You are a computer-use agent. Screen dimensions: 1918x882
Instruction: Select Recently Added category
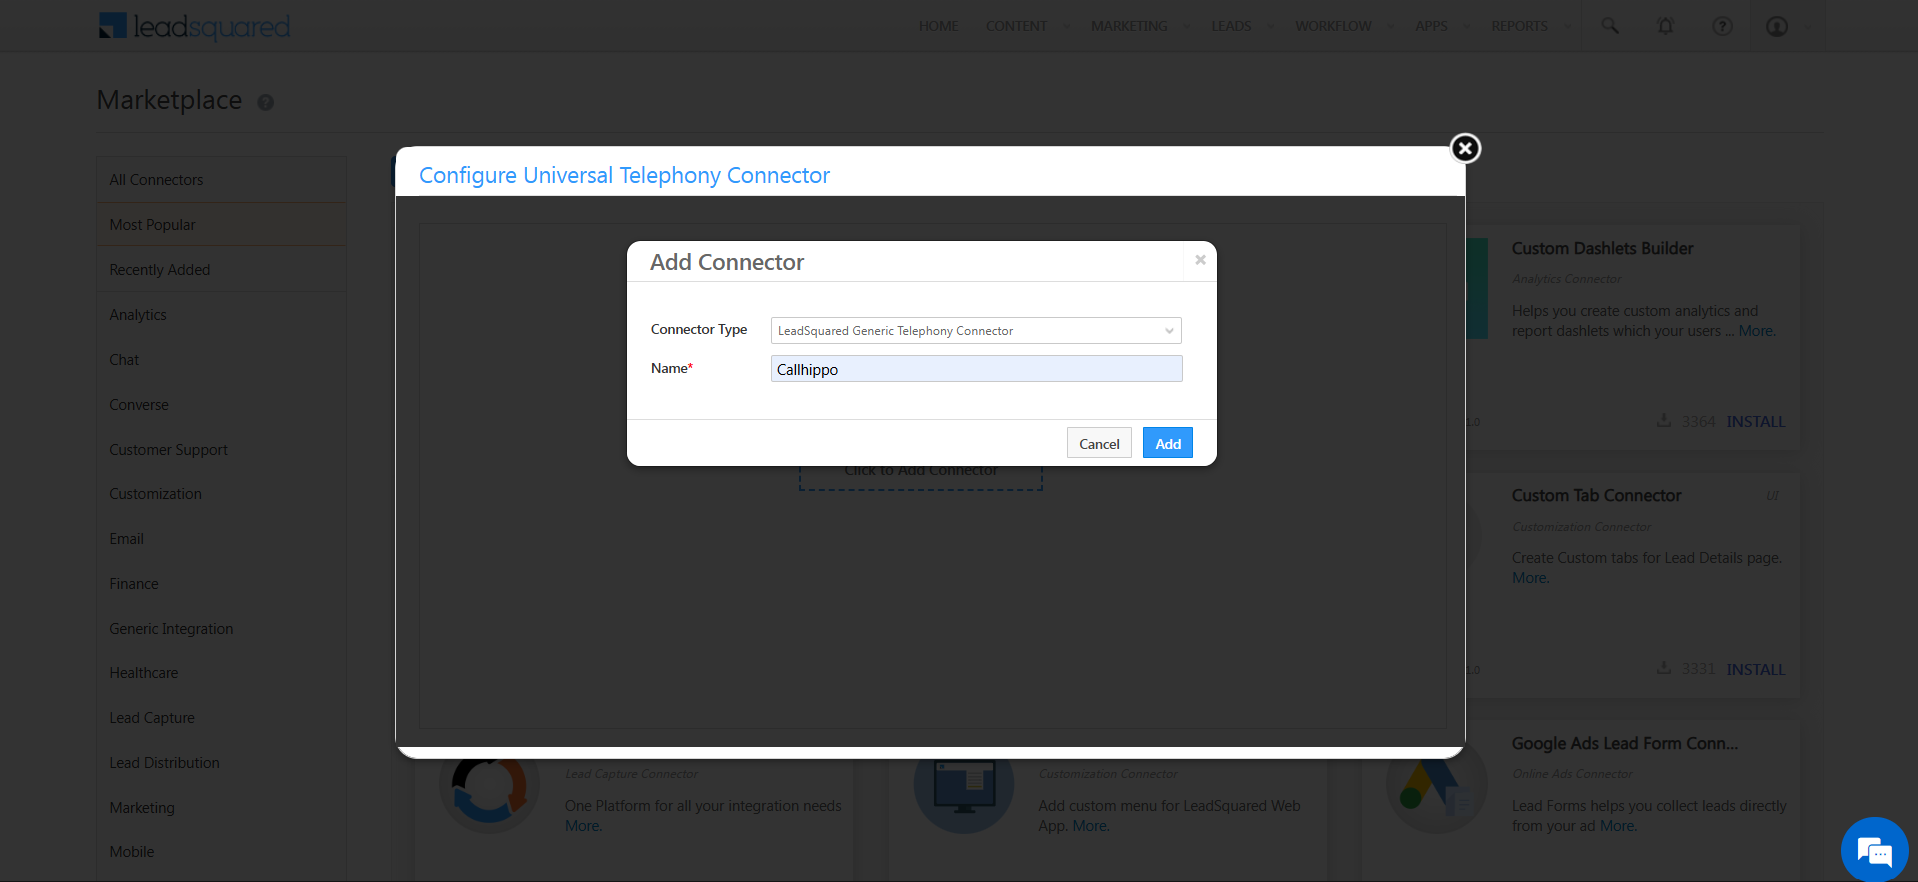[222, 270]
